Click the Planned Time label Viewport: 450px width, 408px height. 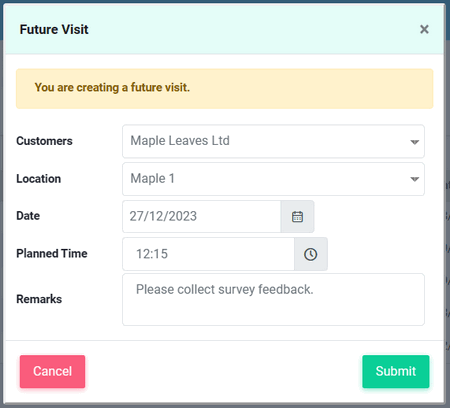tap(52, 254)
